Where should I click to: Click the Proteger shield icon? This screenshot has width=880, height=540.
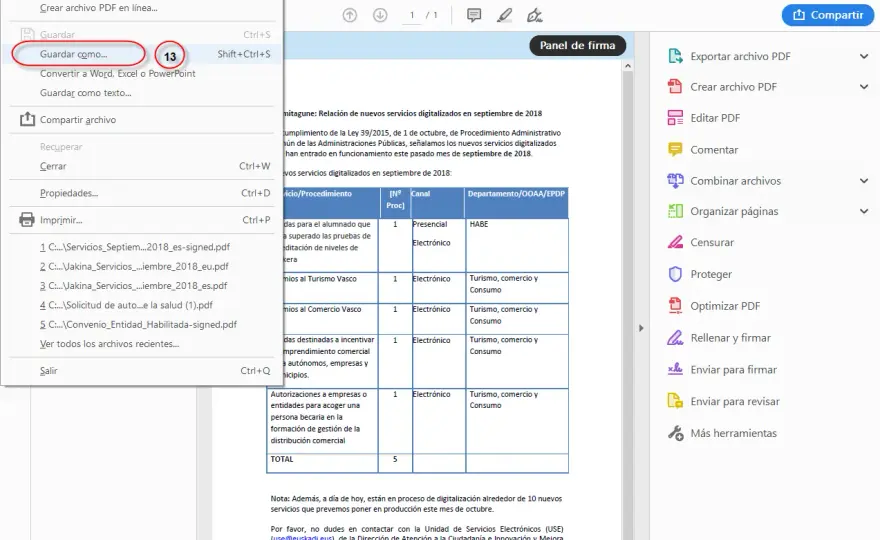point(675,274)
